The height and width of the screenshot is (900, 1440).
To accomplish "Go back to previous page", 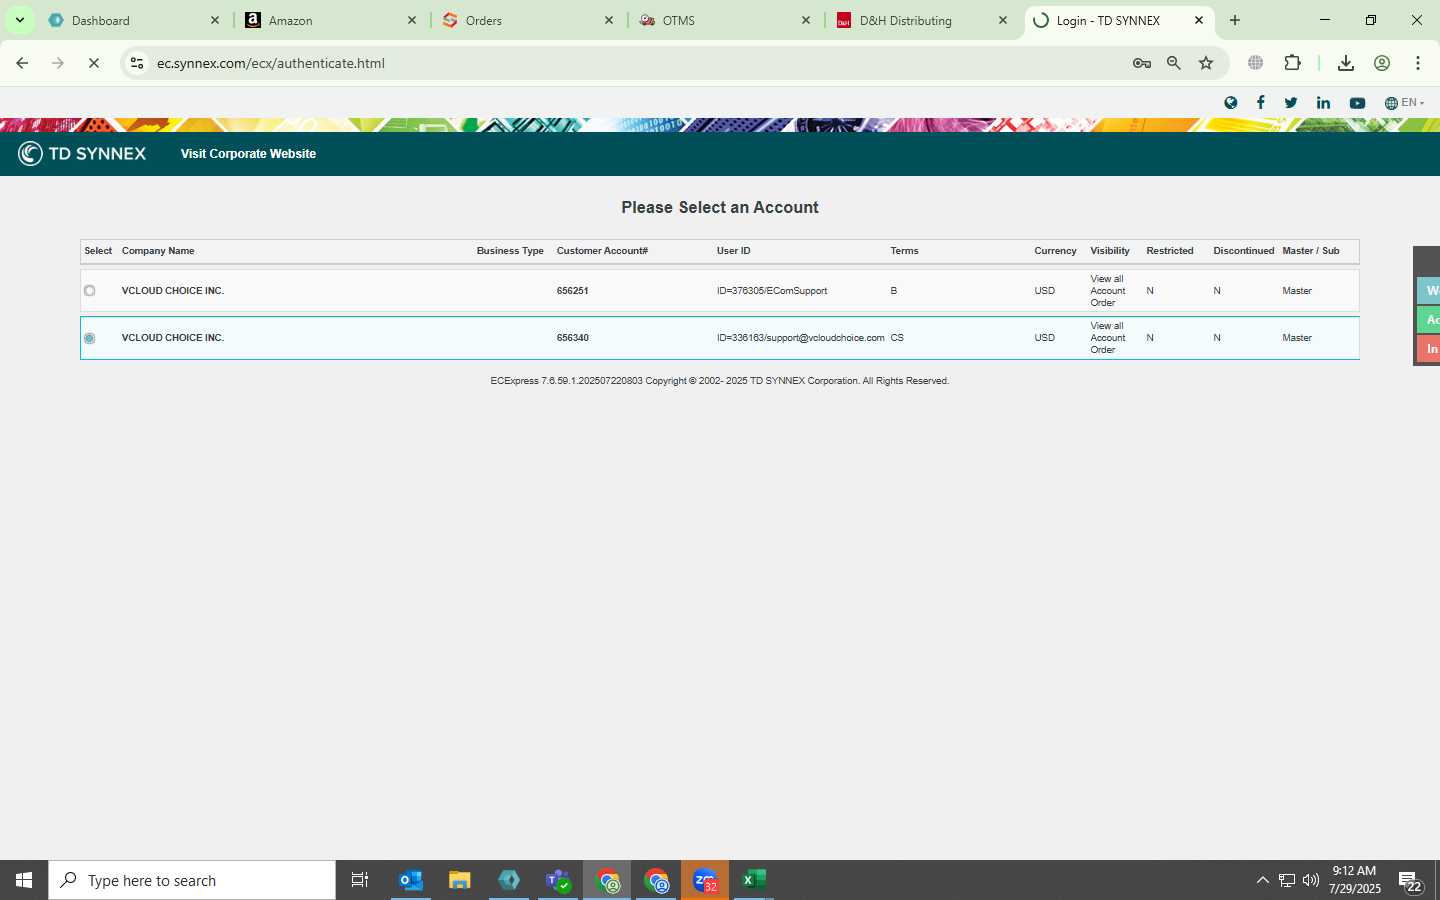I will [x=22, y=63].
